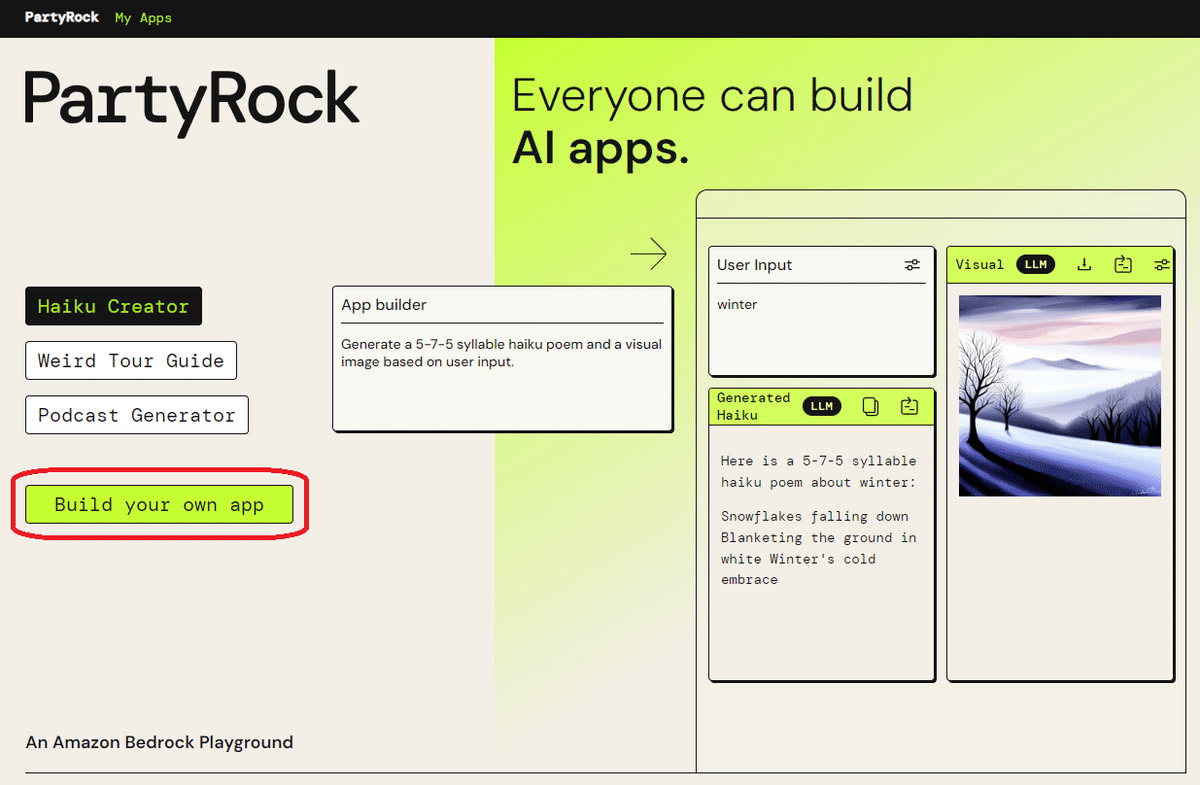Image resolution: width=1200 pixels, height=785 pixels.
Task: Copy the Generated Haiku text icon
Action: [x=871, y=406]
